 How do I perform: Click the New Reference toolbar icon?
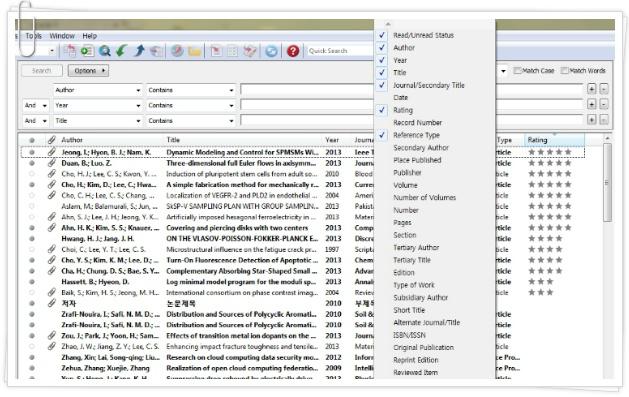click(x=87, y=51)
